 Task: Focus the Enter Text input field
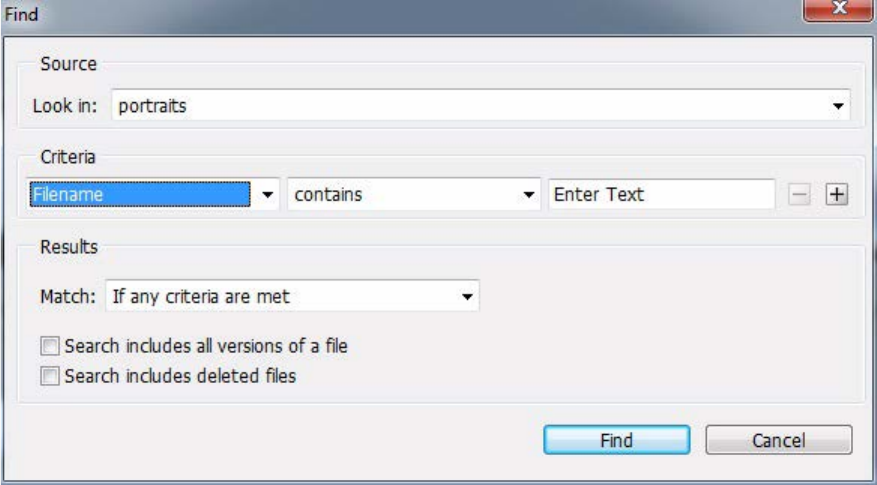click(x=662, y=195)
